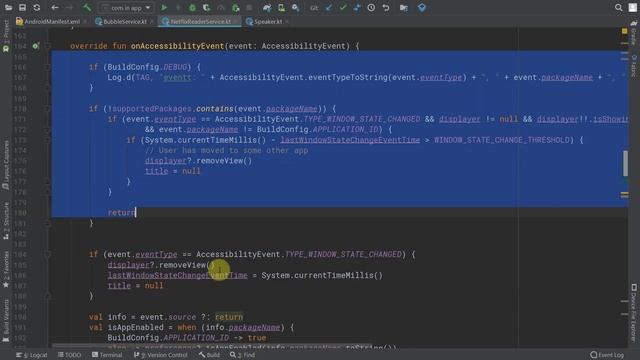Click 'WINDOW_STATE_CHANGE_THRESHOLD' constant

[x=502, y=140]
